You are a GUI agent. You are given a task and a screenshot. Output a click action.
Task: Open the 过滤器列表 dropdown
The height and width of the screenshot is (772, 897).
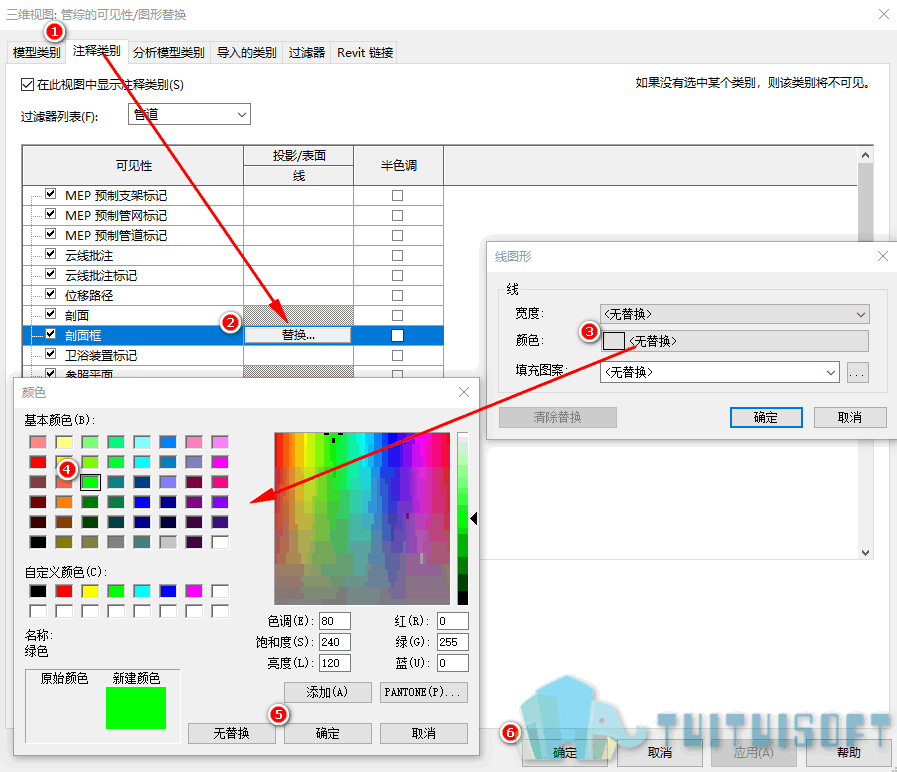point(189,114)
